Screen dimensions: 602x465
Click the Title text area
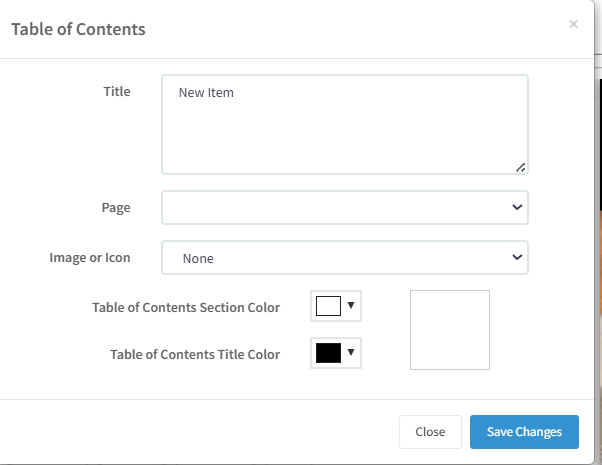pos(344,130)
